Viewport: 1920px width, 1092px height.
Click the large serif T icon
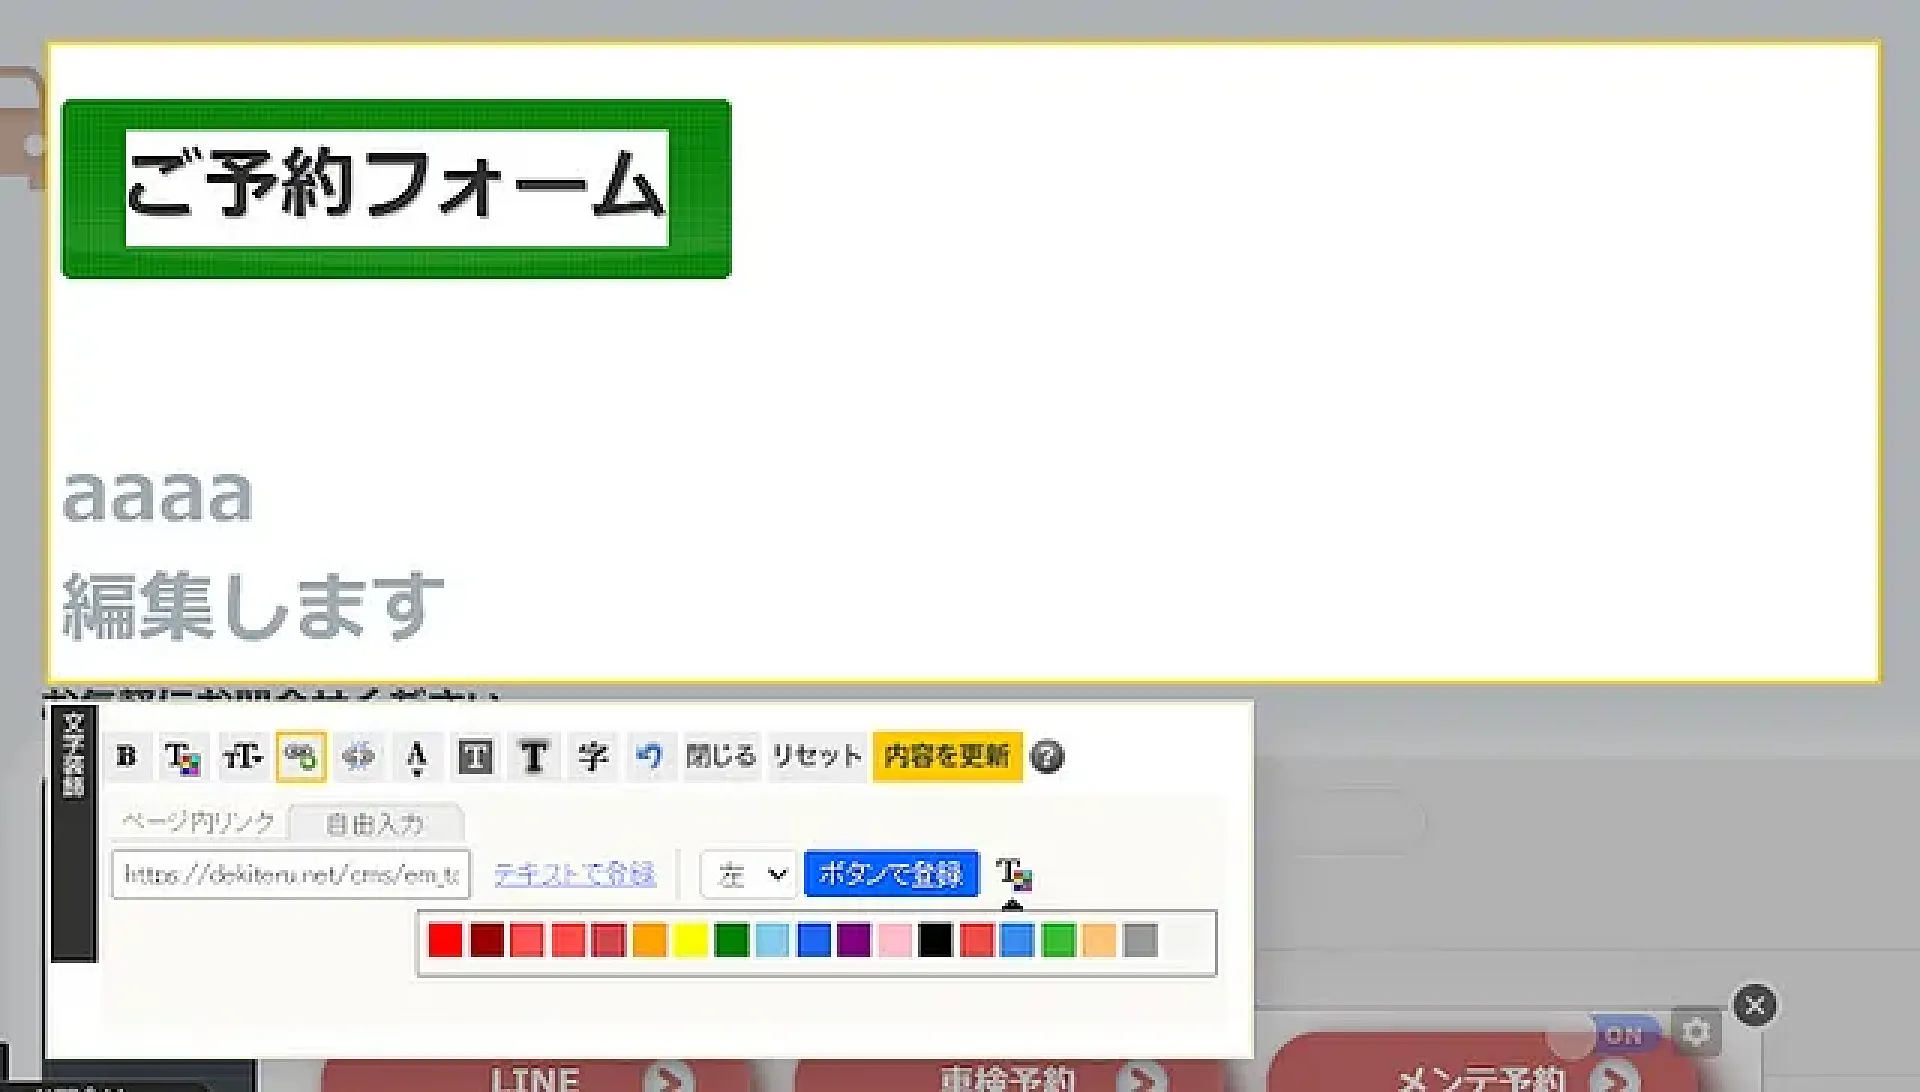(x=534, y=757)
